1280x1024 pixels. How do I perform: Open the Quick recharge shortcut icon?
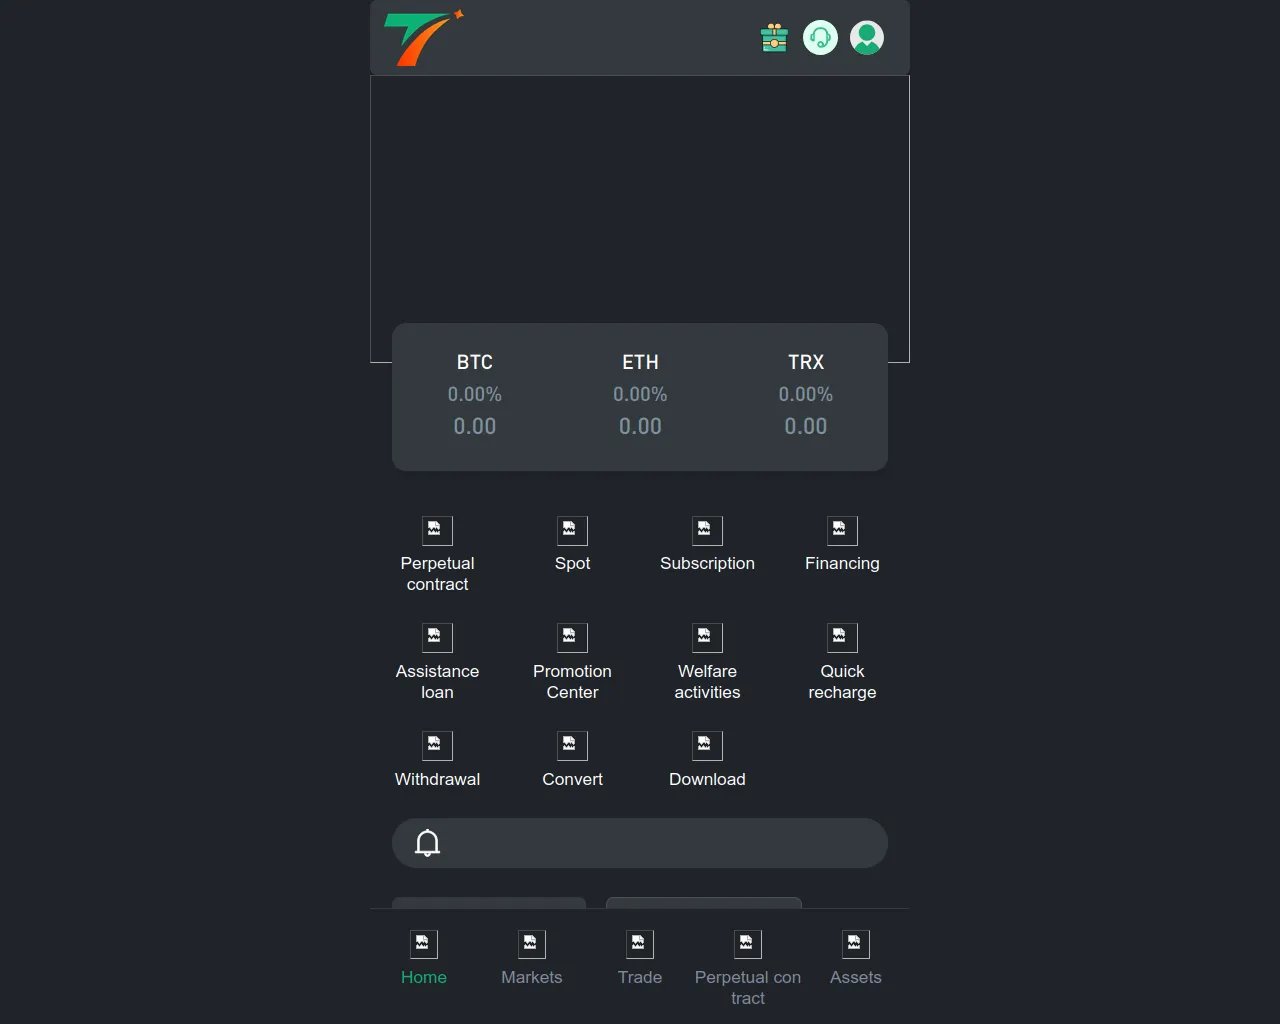point(842,638)
